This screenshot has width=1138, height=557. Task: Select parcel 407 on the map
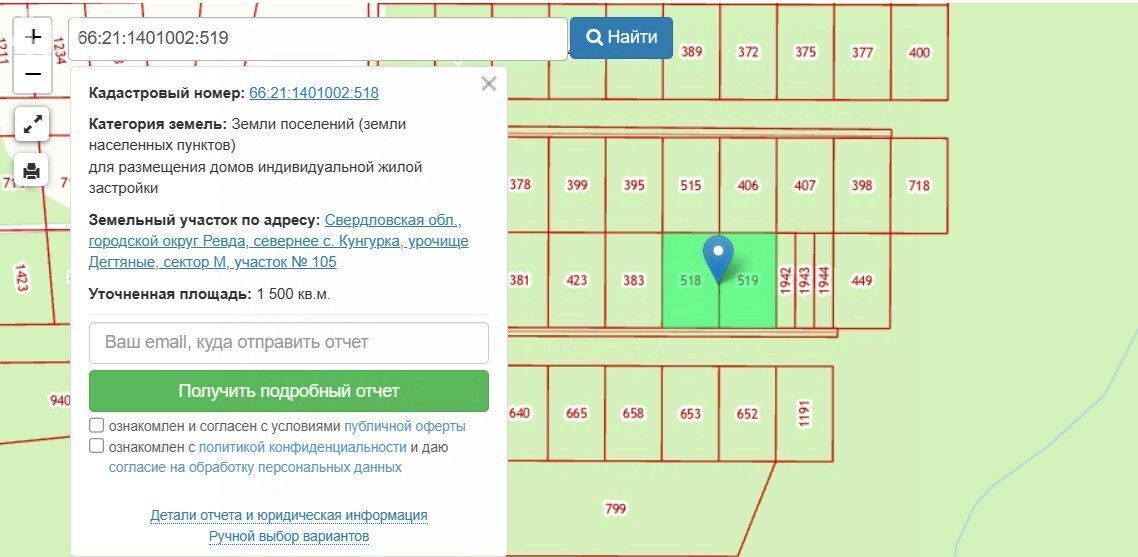(x=805, y=185)
